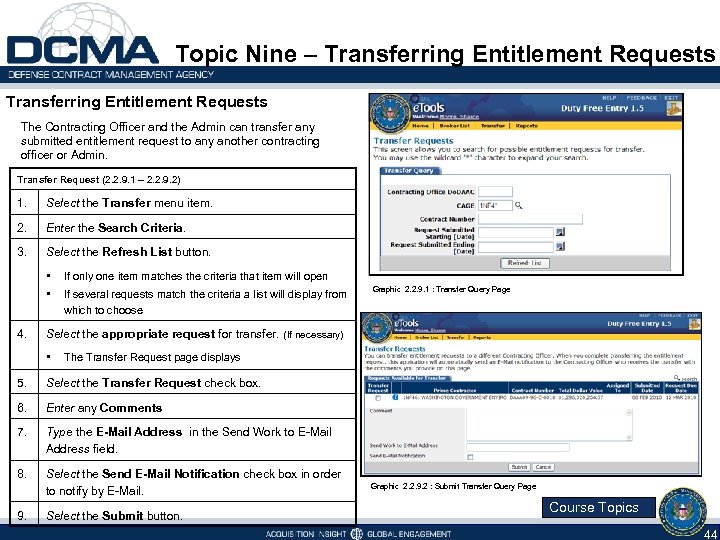
Task: Open calendar for Request Submitted Starting date
Action: (560, 232)
